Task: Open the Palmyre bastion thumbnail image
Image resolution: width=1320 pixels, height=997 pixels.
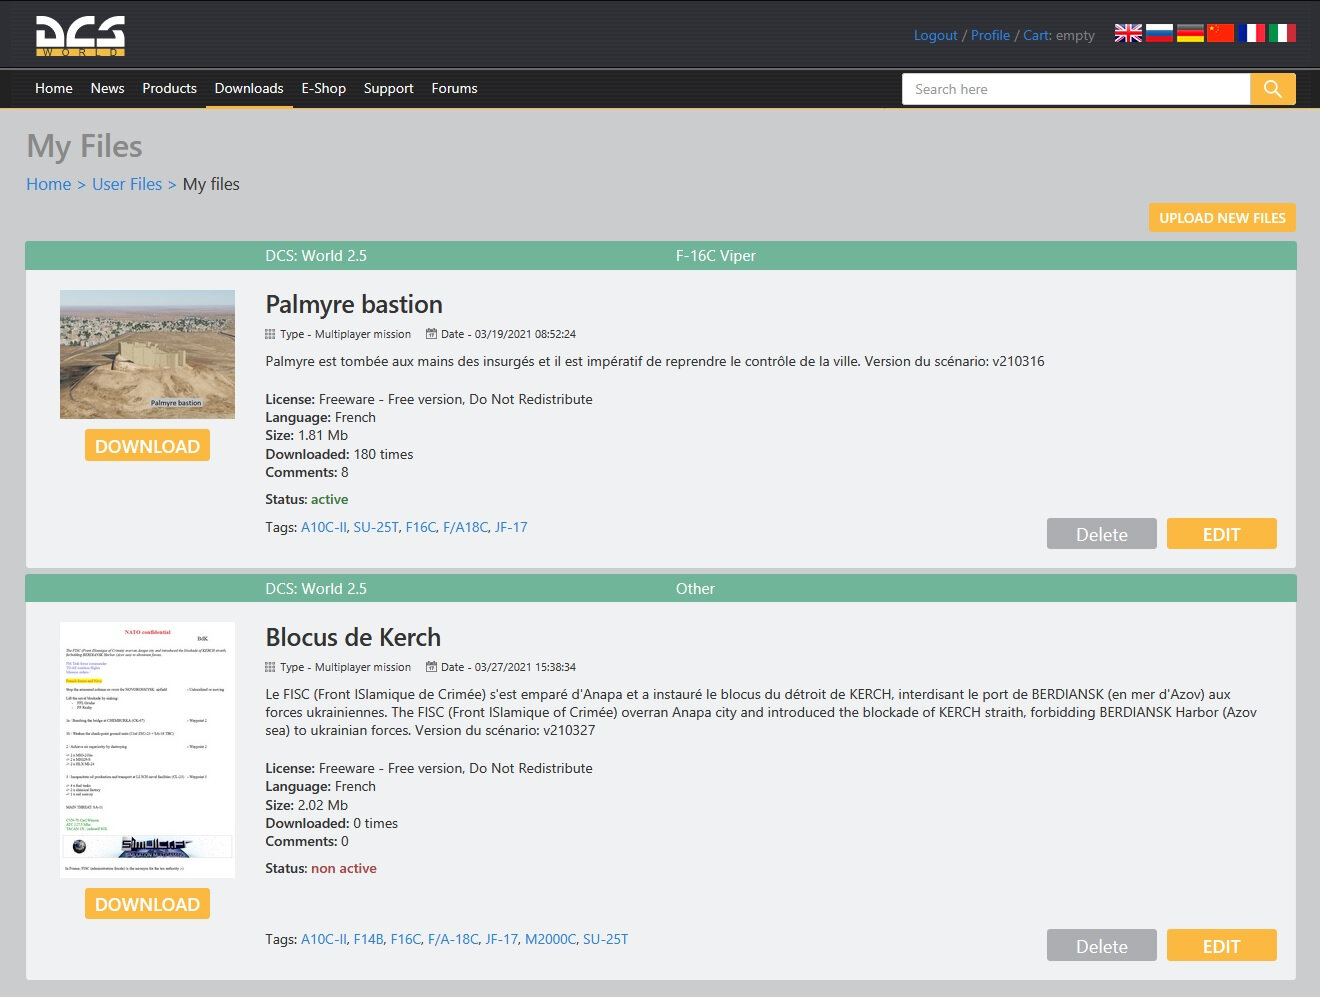Action: (148, 354)
